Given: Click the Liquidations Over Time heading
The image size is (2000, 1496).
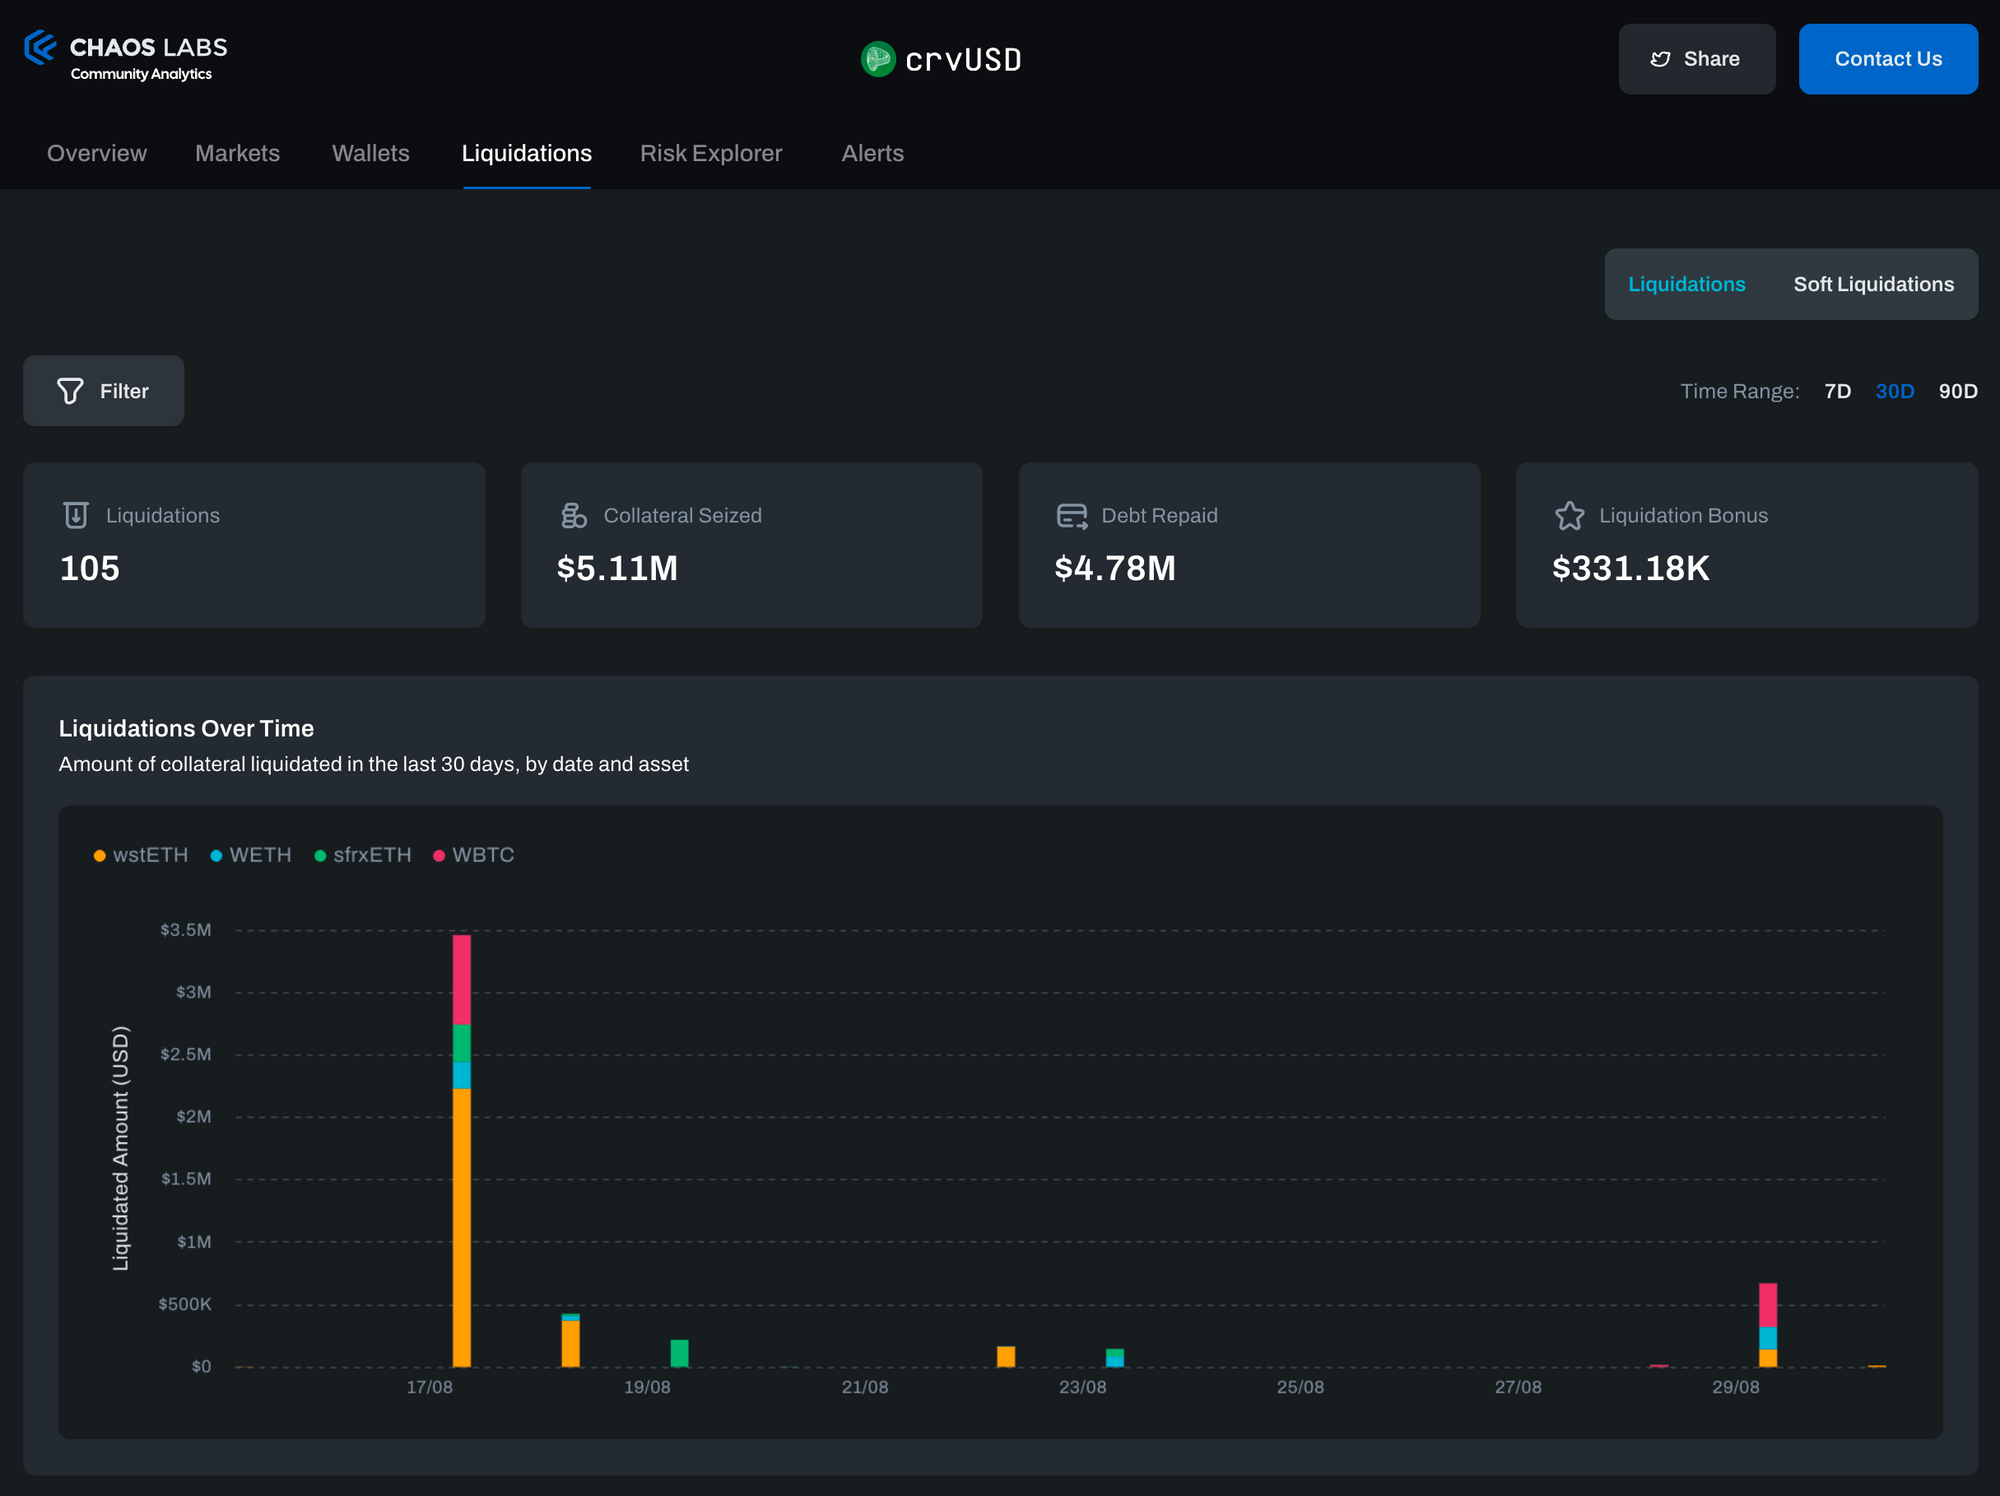Looking at the screenshot, I should [186, 728].
